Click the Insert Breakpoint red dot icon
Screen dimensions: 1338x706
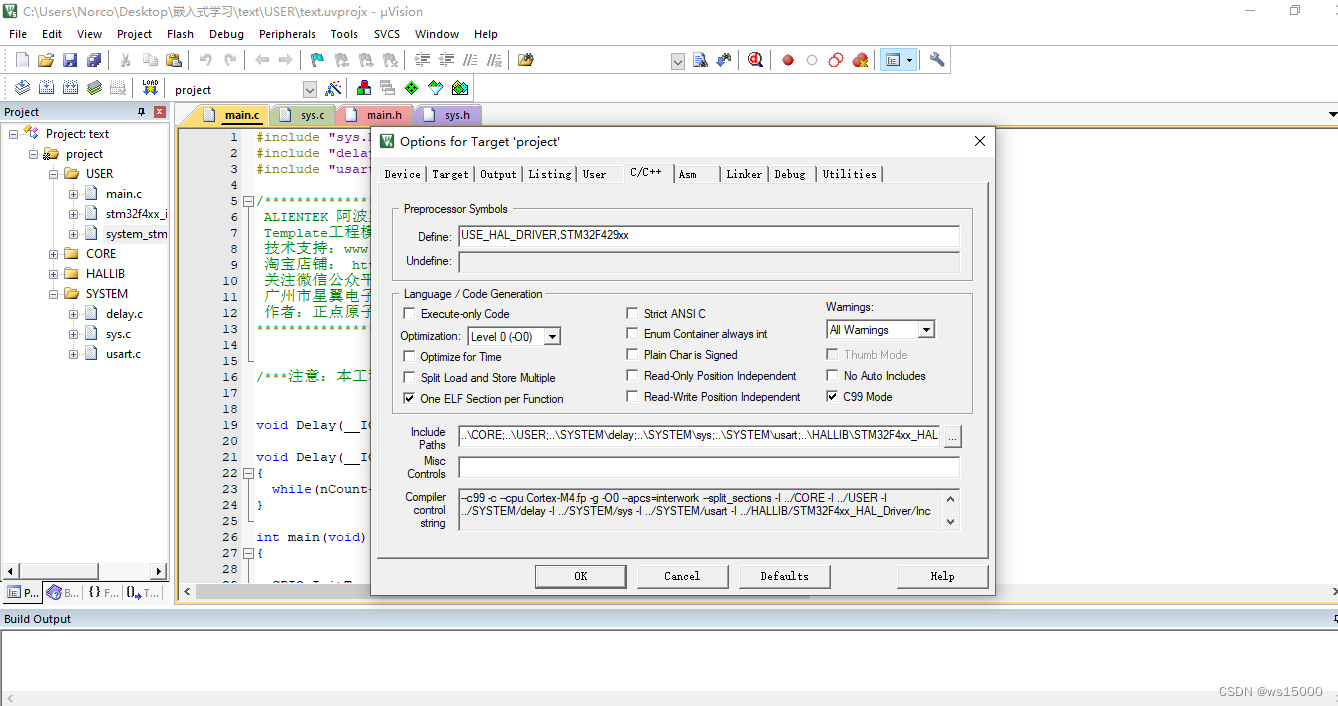pyautogui.click(x=788, y=60)
